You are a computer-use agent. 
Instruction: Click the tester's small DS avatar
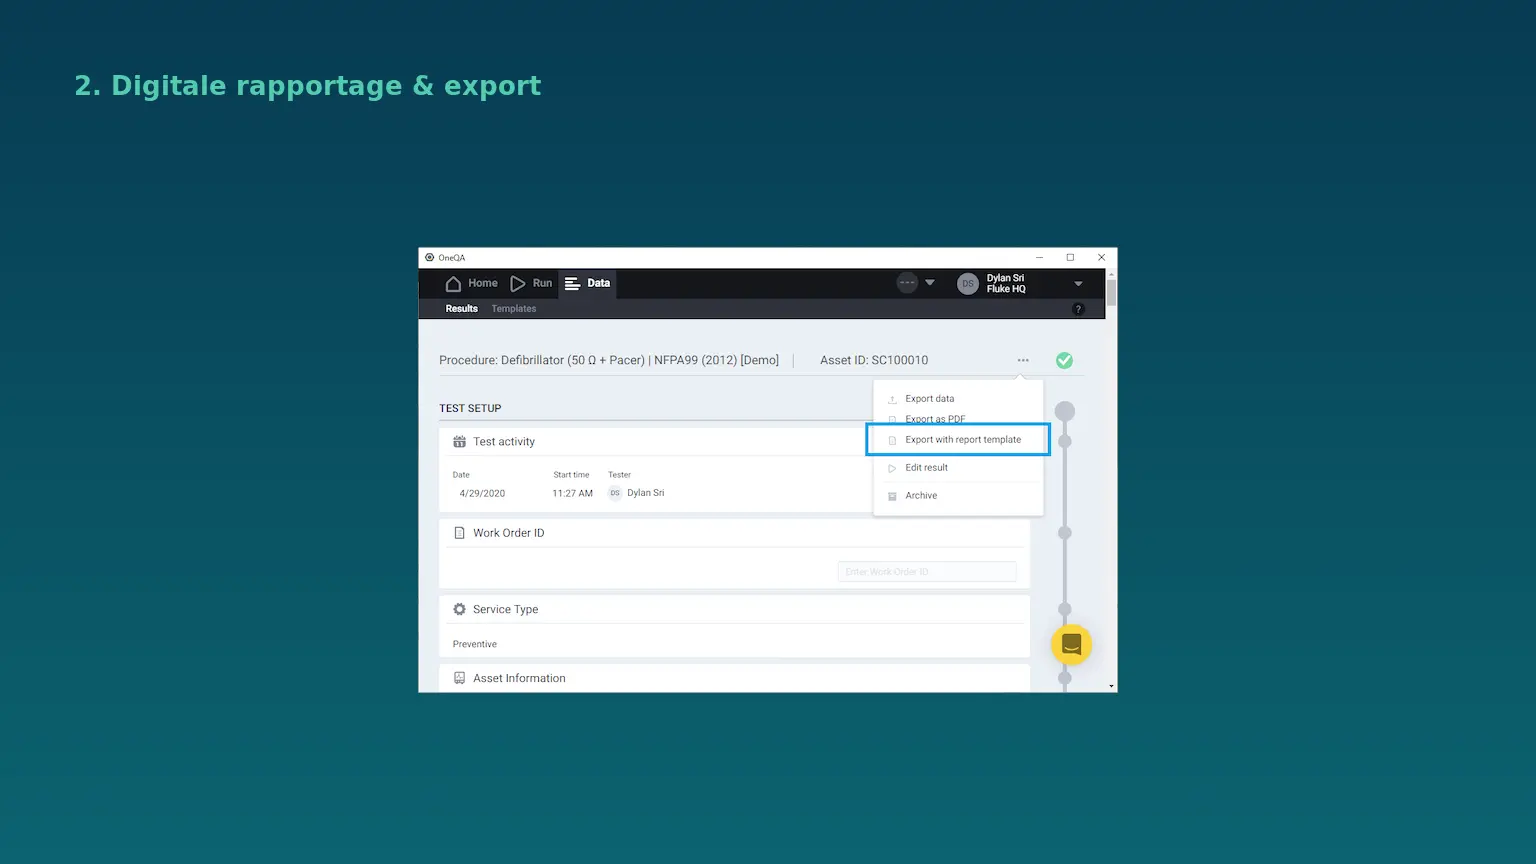point(615,493)
